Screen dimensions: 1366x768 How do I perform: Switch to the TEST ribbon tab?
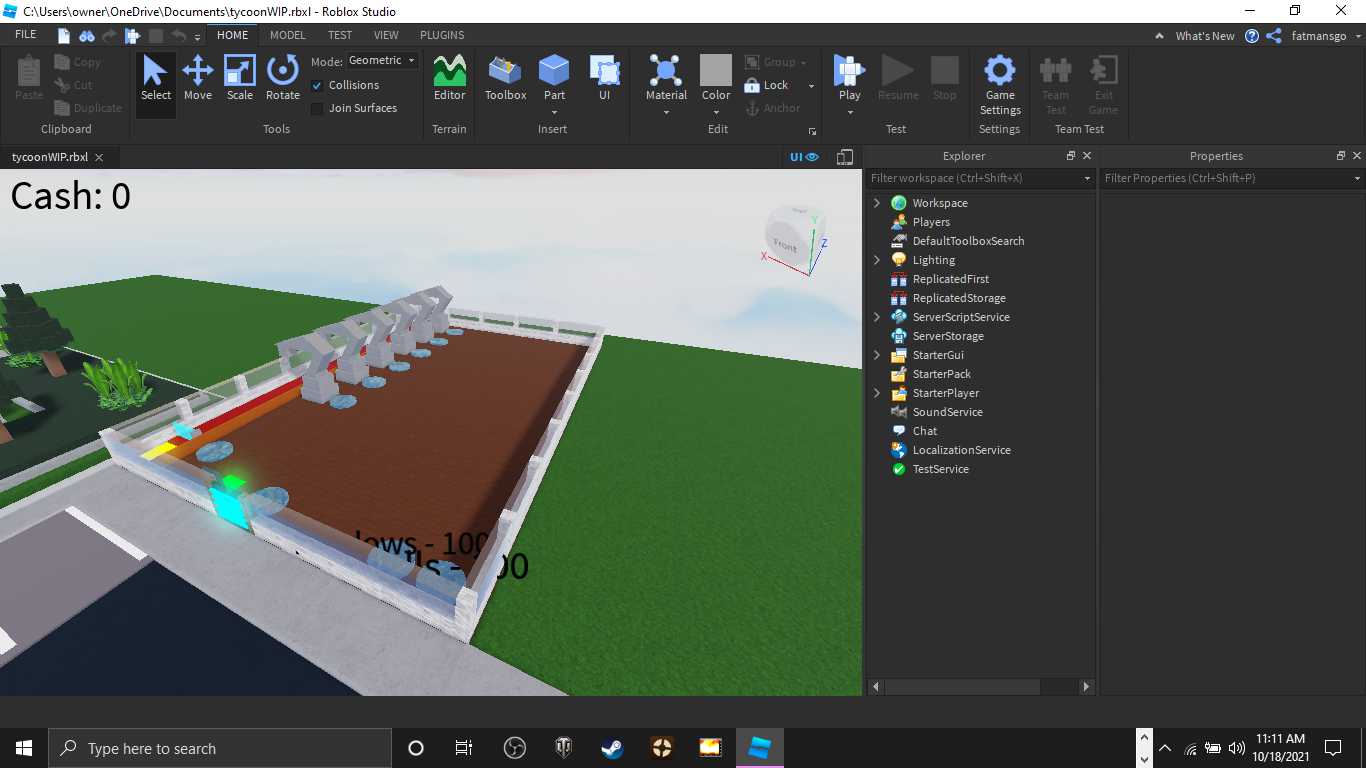click(x=340, y=35)
